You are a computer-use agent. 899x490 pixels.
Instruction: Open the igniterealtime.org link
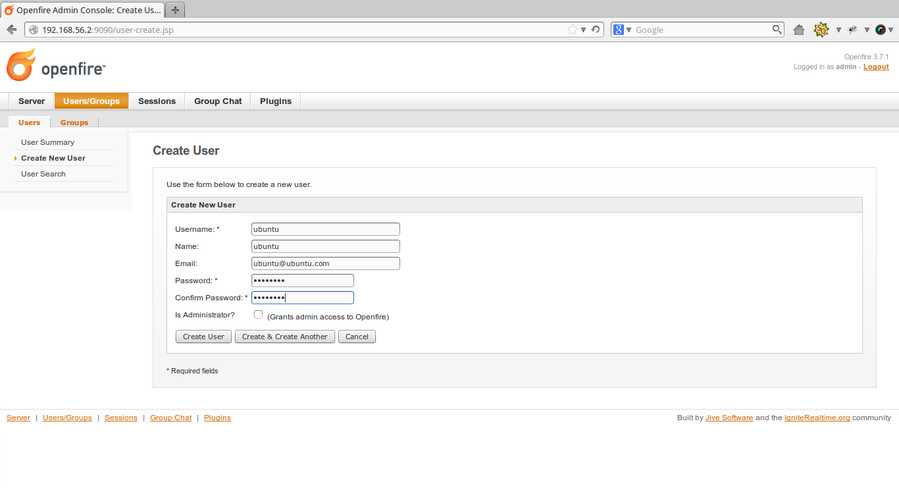pyautogui.click(x=817, y=418)
